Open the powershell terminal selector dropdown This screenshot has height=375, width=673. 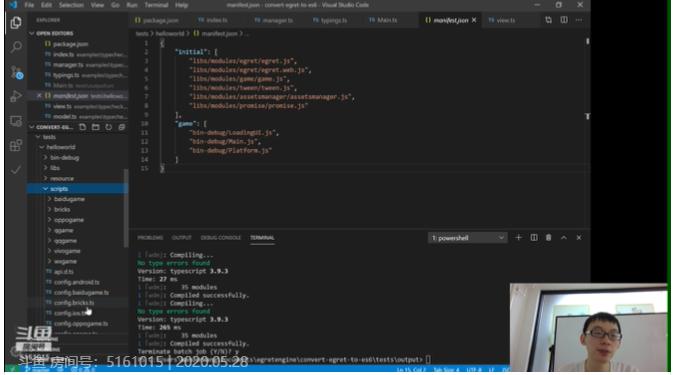coord(467,238)
